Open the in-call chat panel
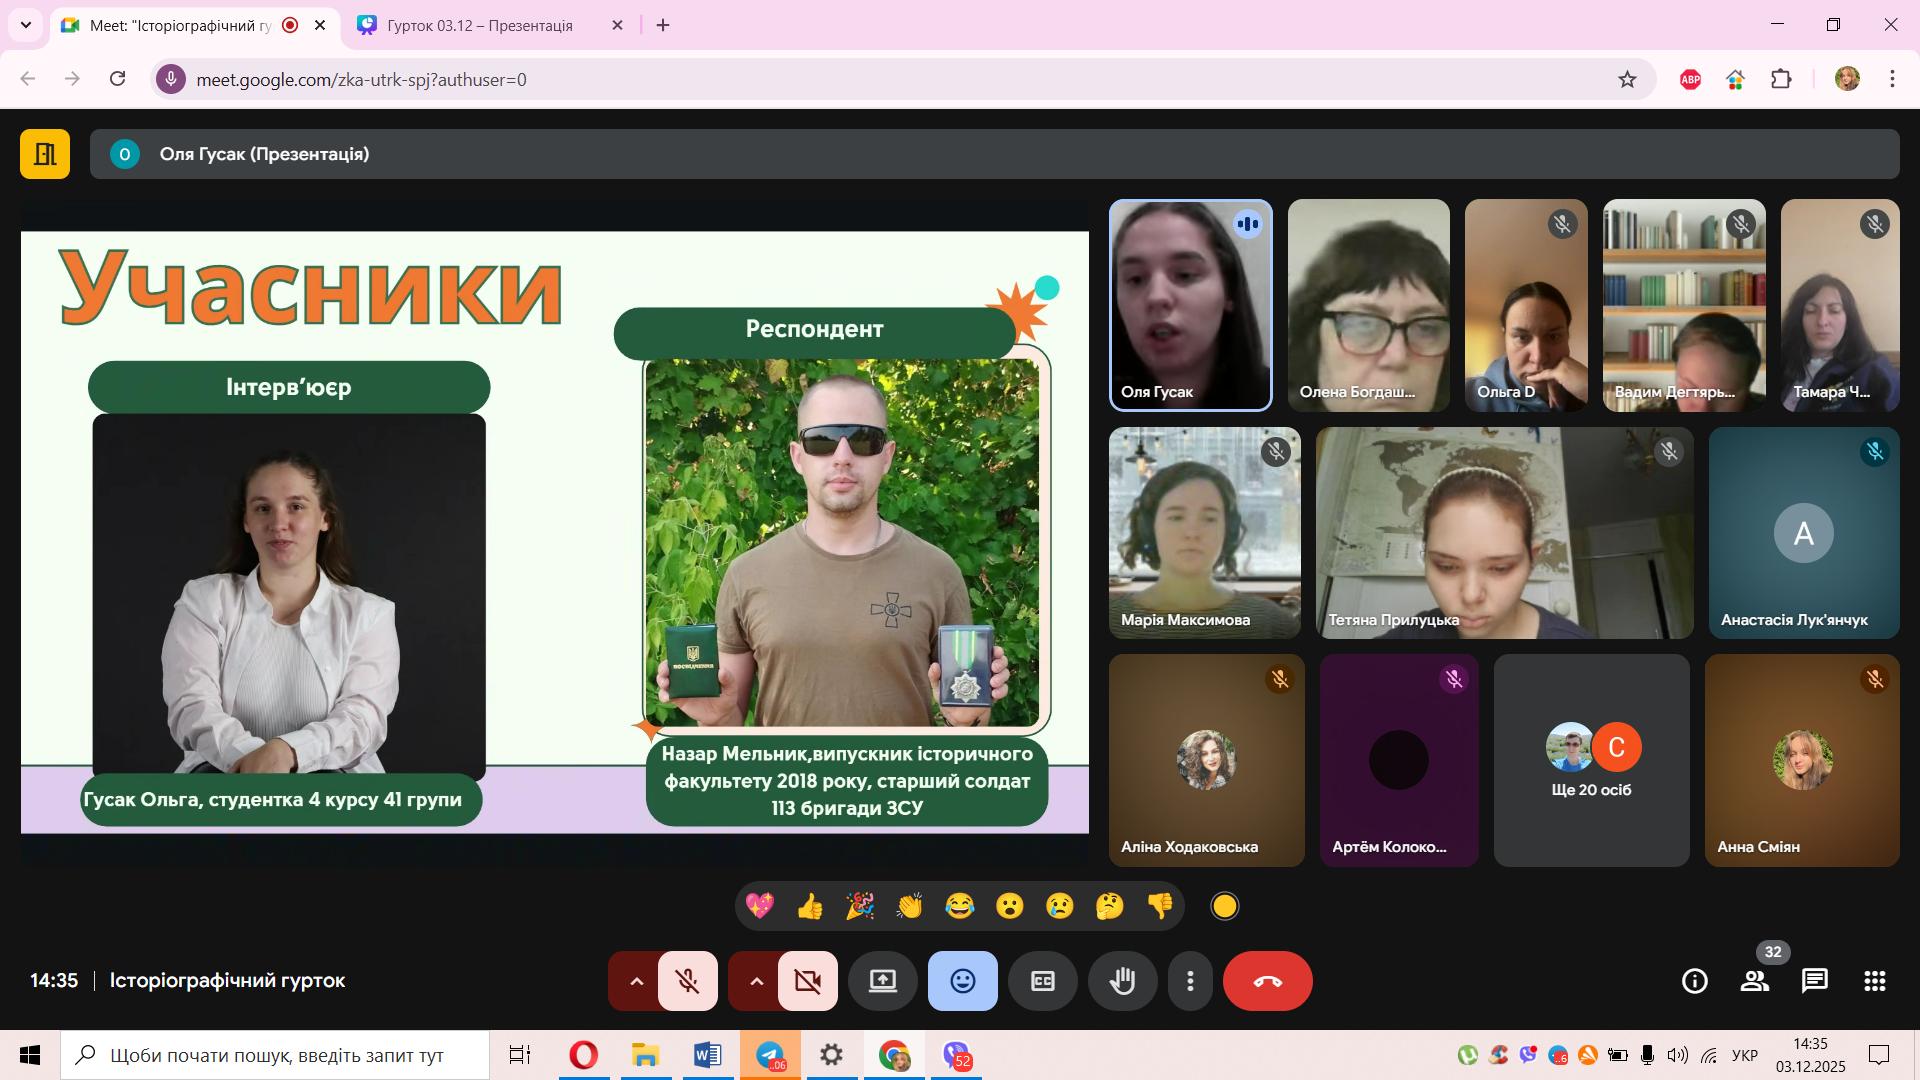1920x1080 pixels. 1814,981
